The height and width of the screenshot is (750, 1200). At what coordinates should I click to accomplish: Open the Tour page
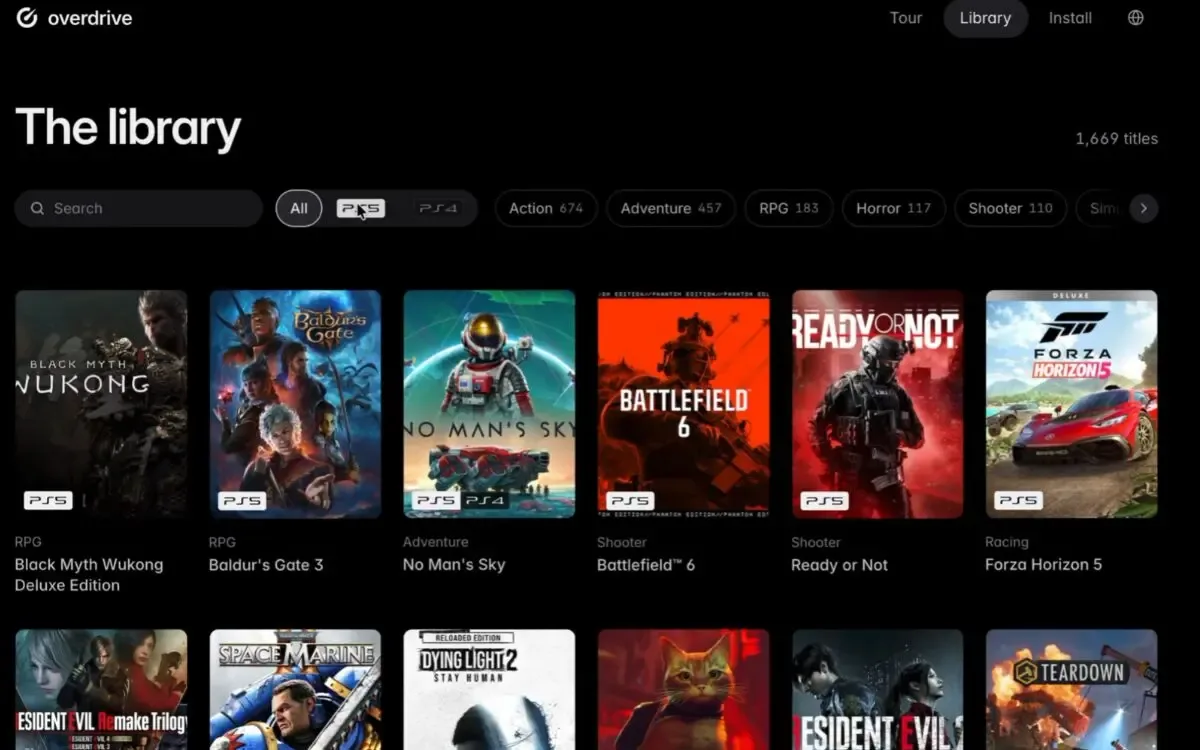906,18
